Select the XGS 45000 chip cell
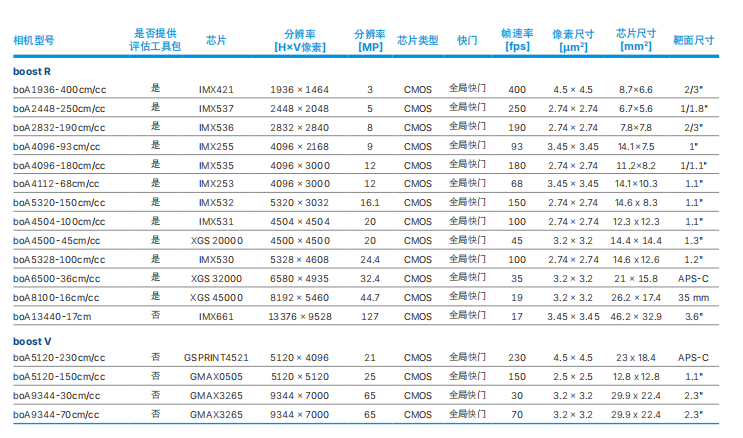 216,297
